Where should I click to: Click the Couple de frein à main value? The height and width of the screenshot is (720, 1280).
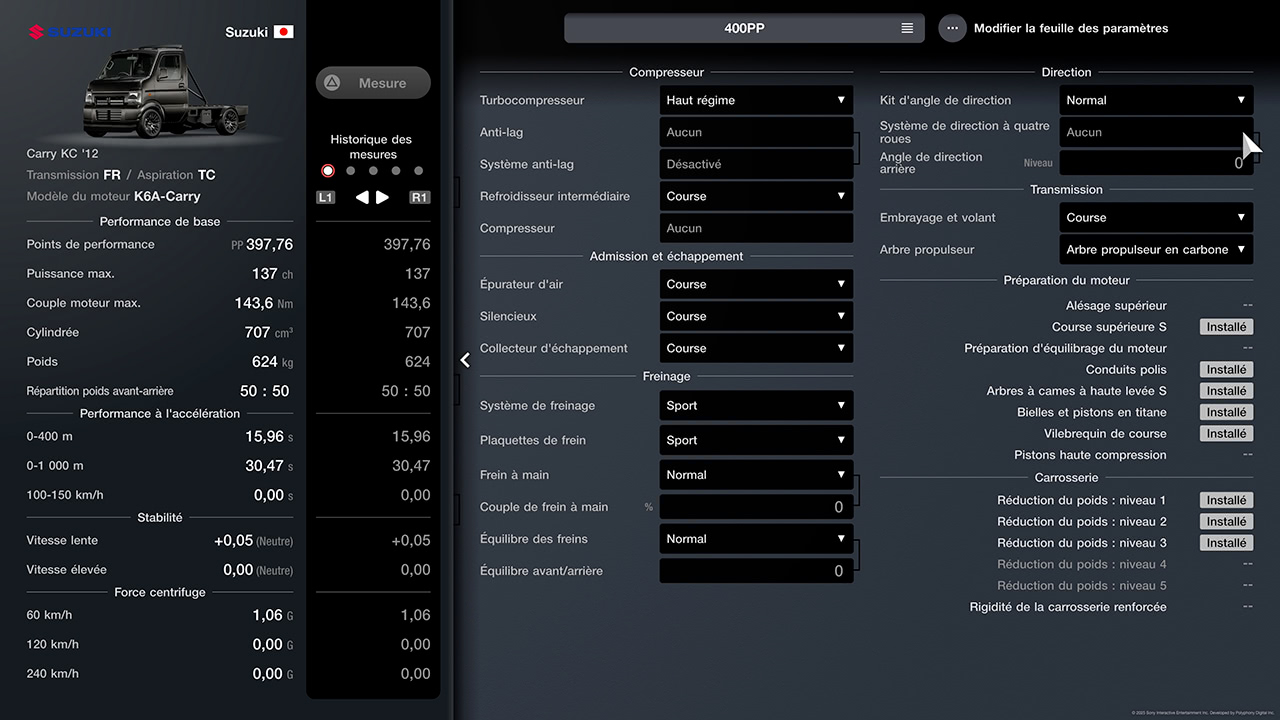click(756, 507)
